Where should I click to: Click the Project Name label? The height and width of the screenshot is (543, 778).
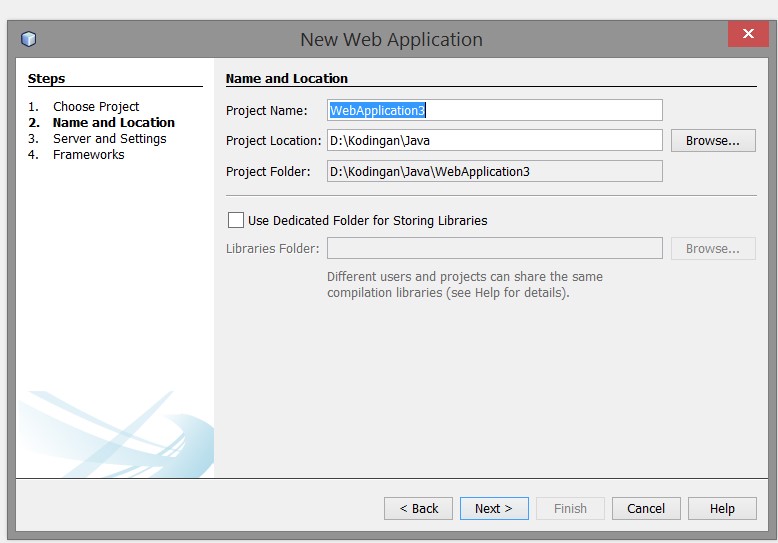(x=266, y=110)
